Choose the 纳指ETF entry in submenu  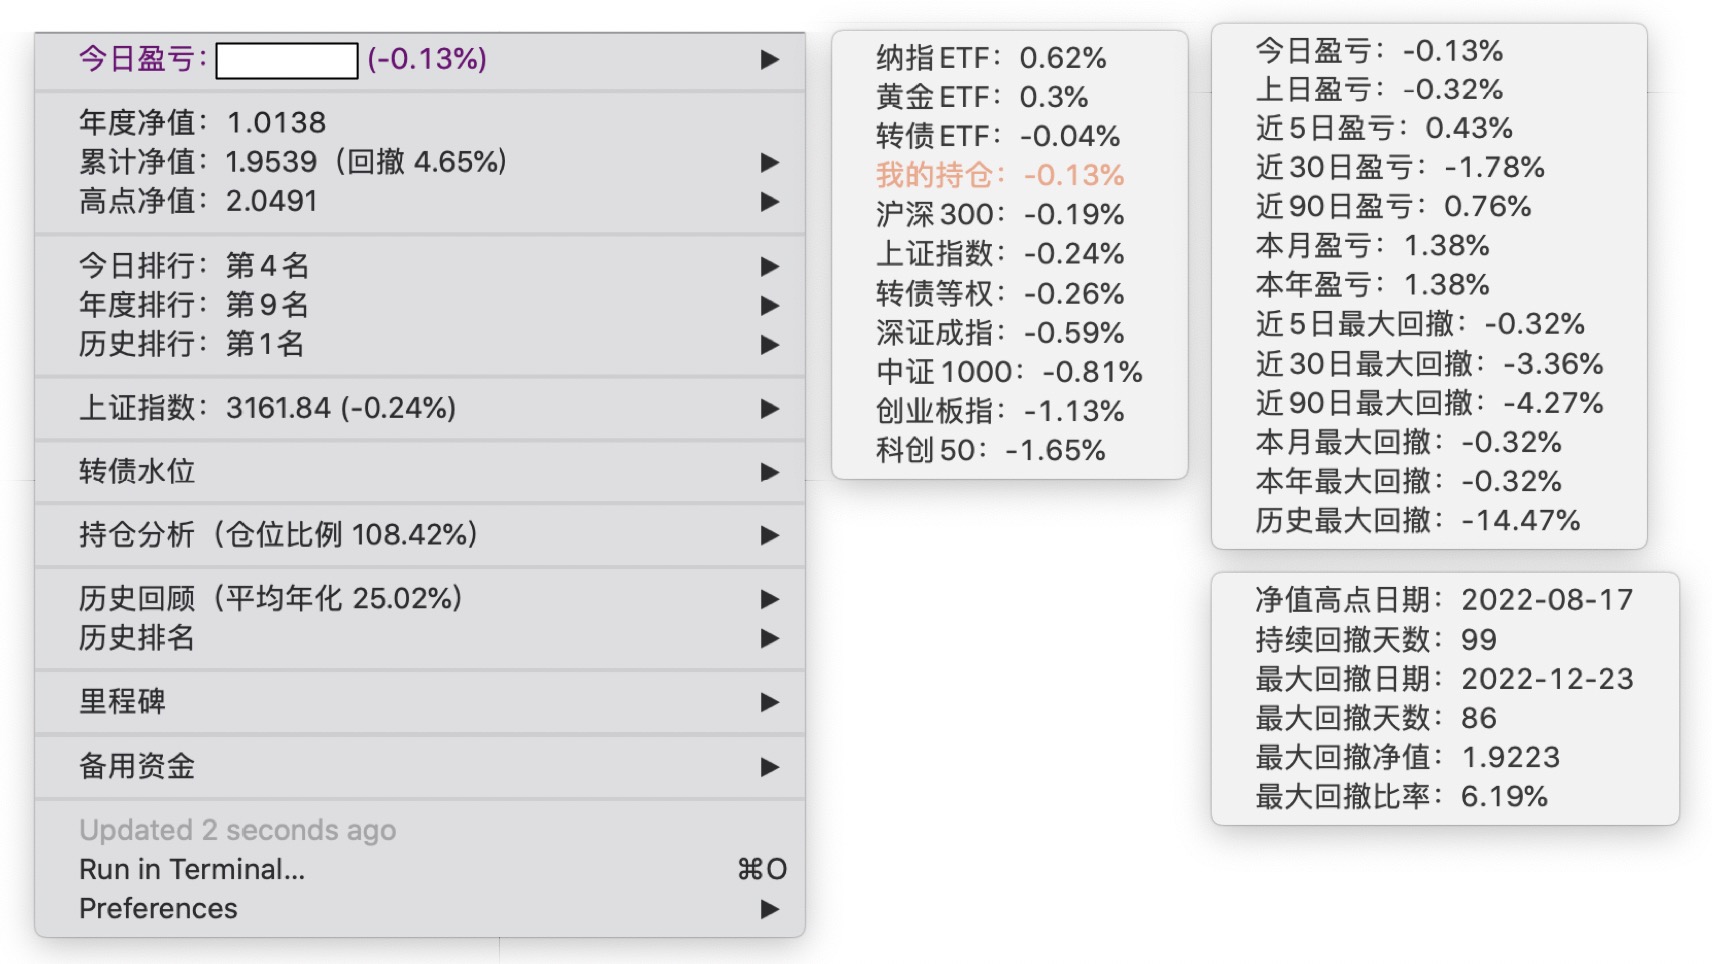(990, 58)
